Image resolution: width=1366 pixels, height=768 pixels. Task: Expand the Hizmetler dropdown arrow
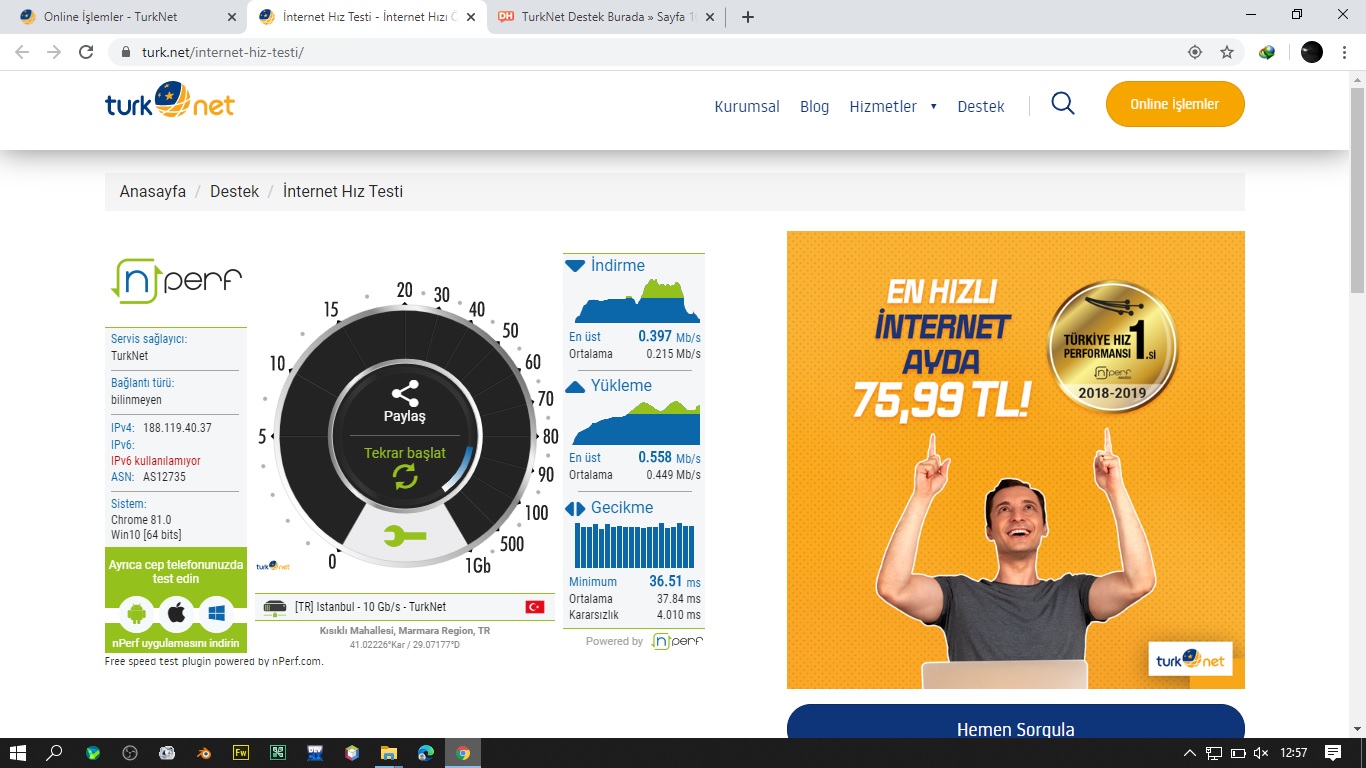933,106
